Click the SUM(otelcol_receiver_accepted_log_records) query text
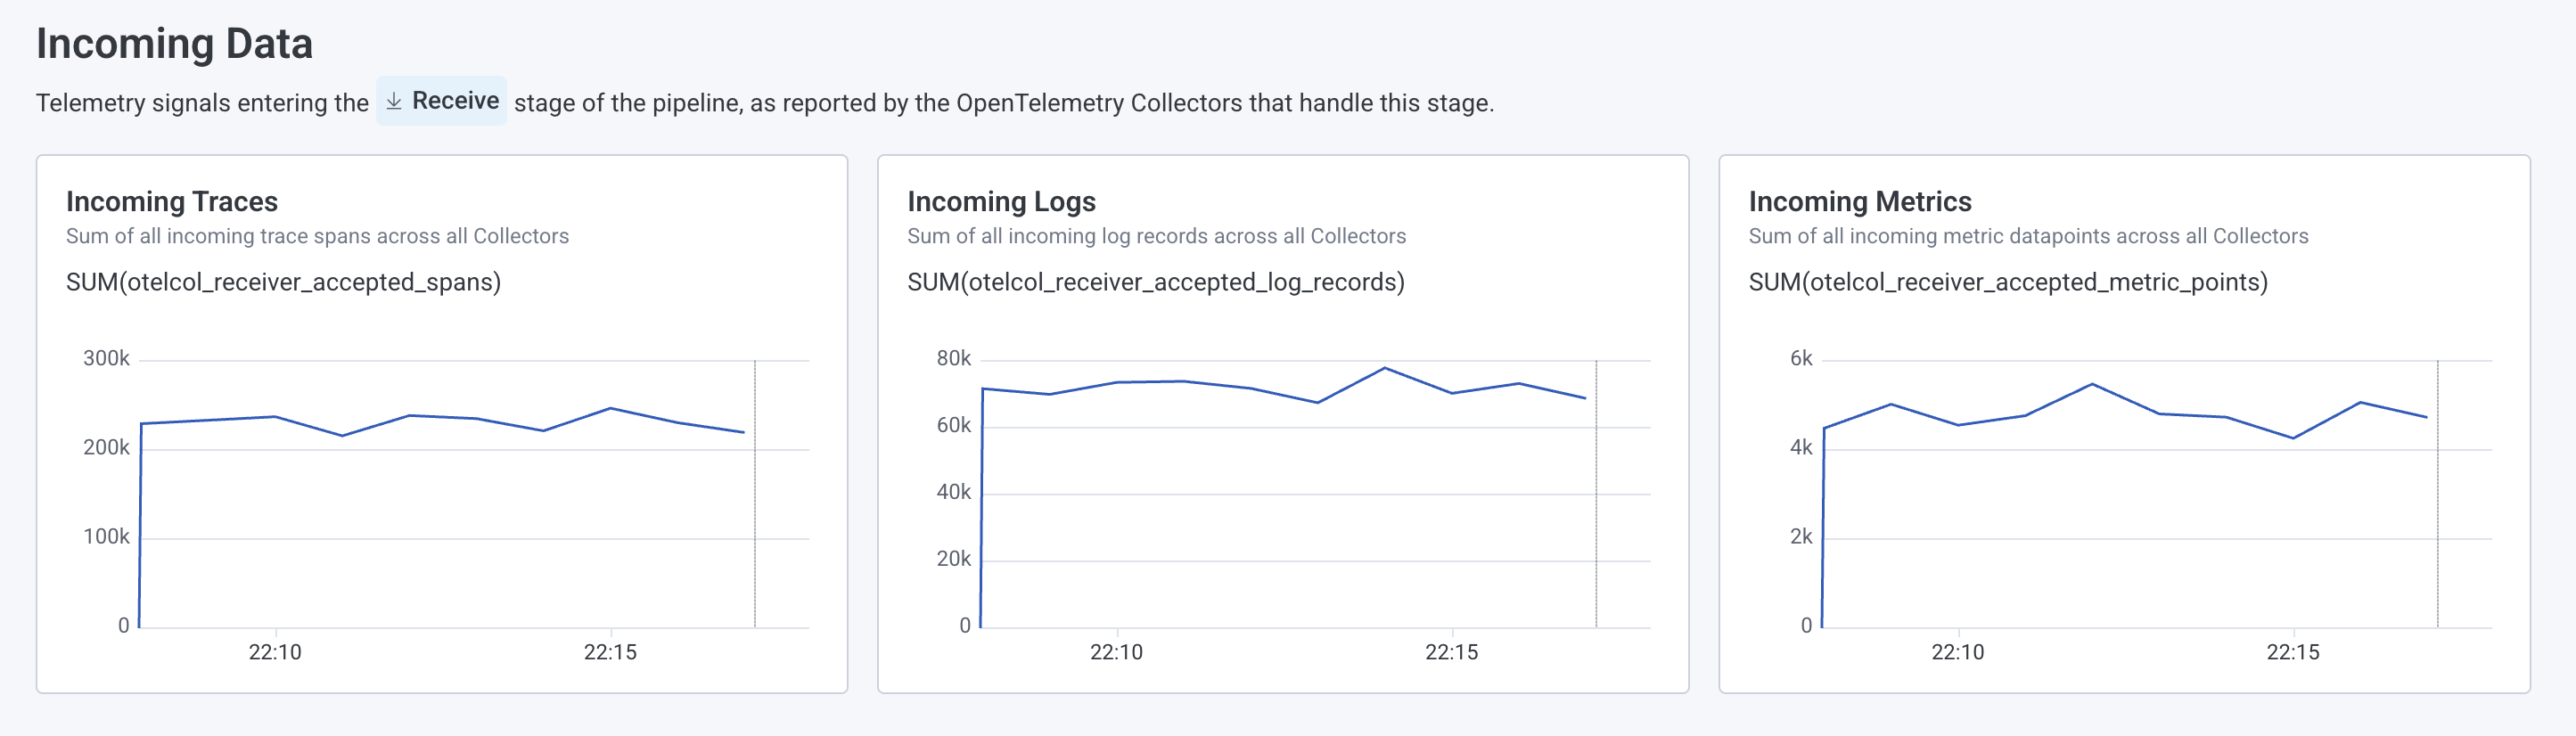Image resolution: width=2576 pixels, height=736 pixels. [1156, 282]
